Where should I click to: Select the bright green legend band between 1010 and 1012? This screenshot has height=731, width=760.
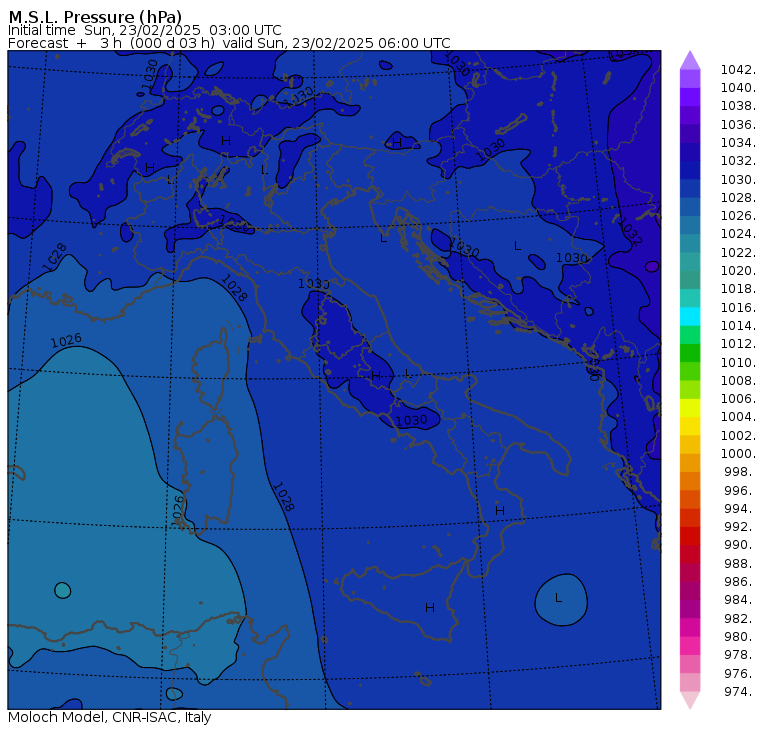[x=690, y=353]
